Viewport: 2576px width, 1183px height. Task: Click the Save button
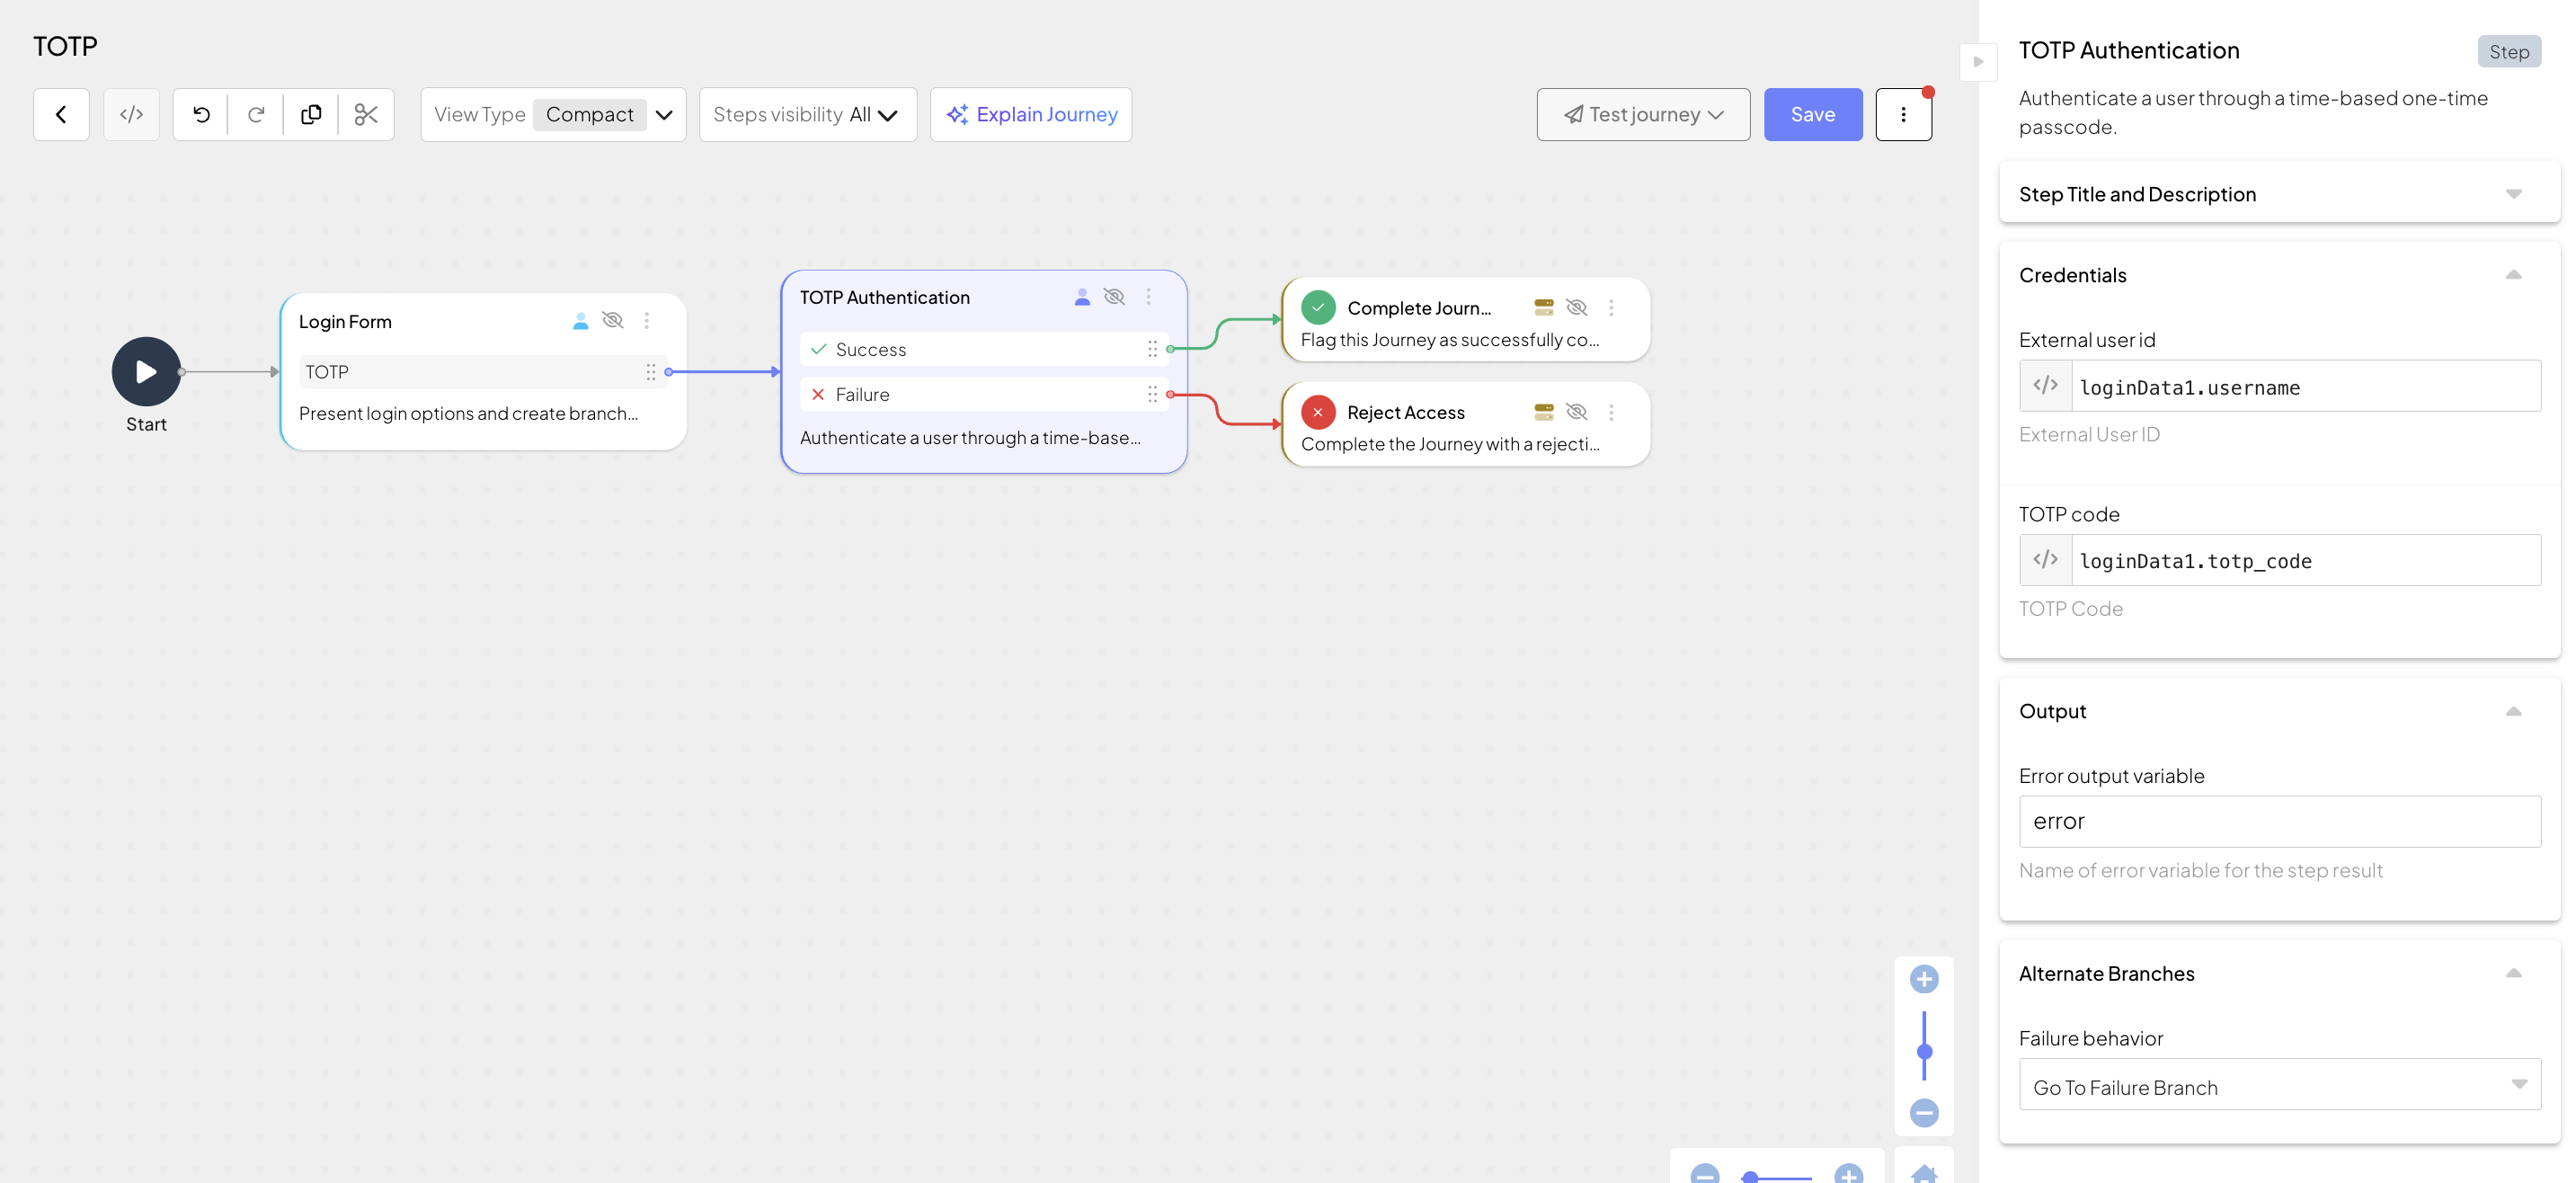(1812, 114)
